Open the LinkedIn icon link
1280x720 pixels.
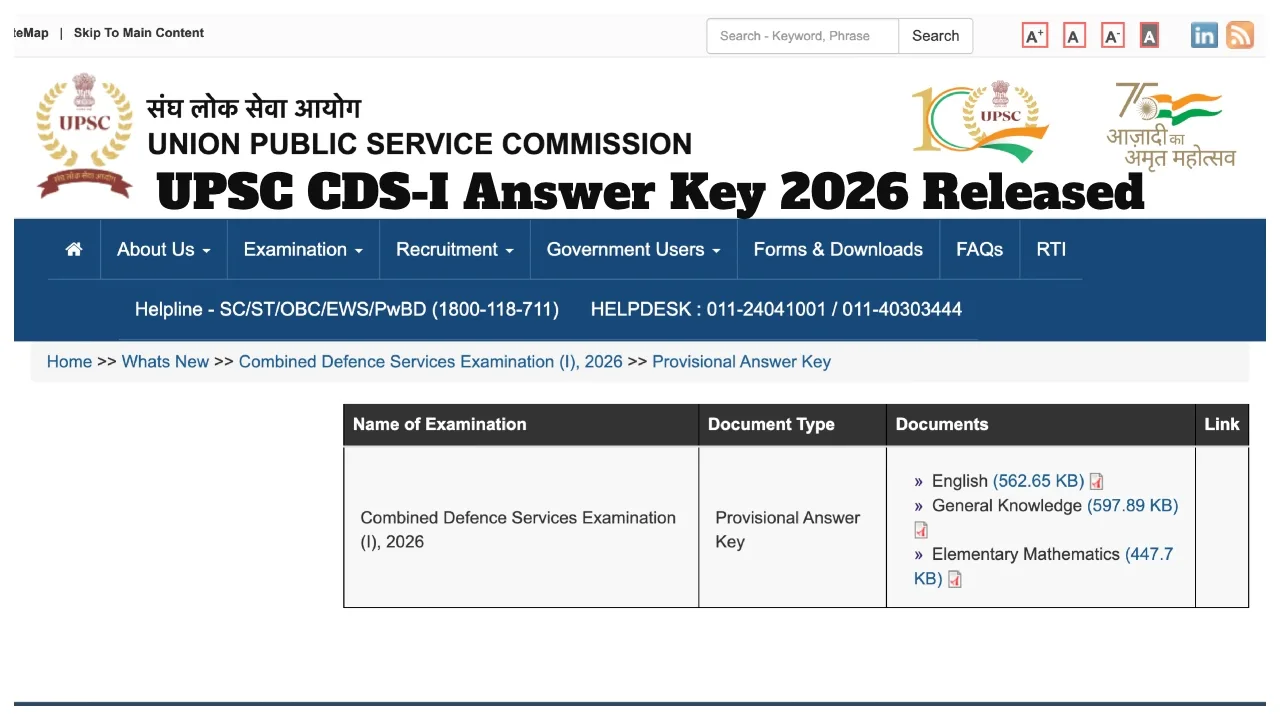tap(1204, 36)
